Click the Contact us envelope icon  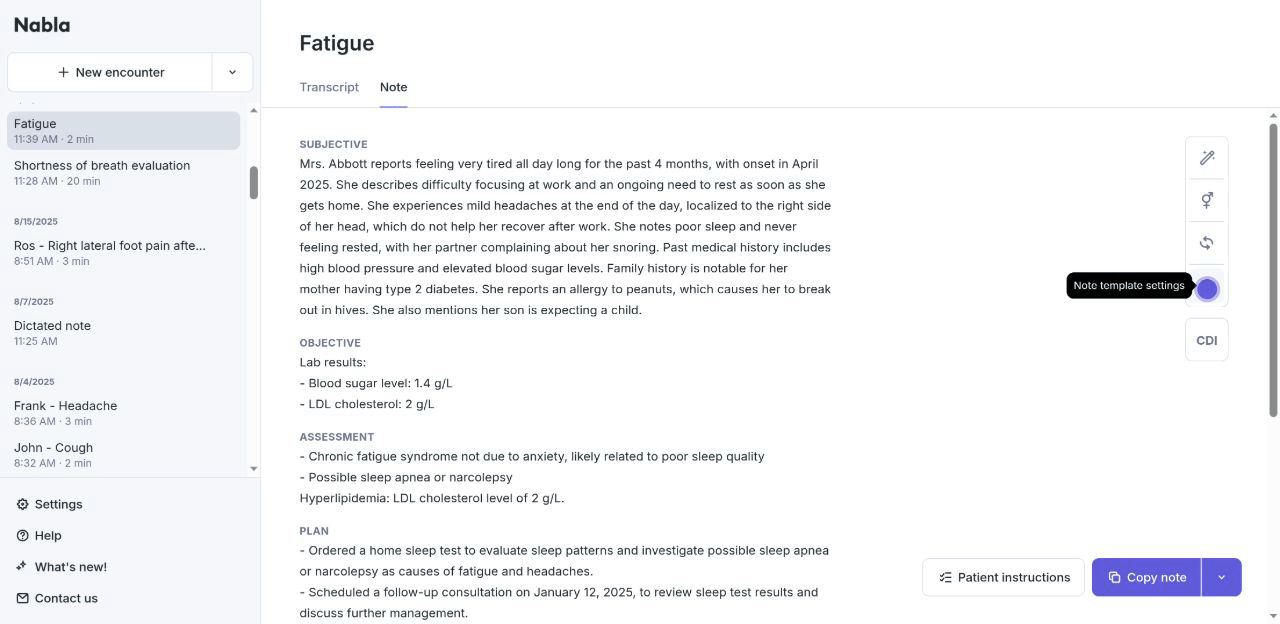pos(23,598)
